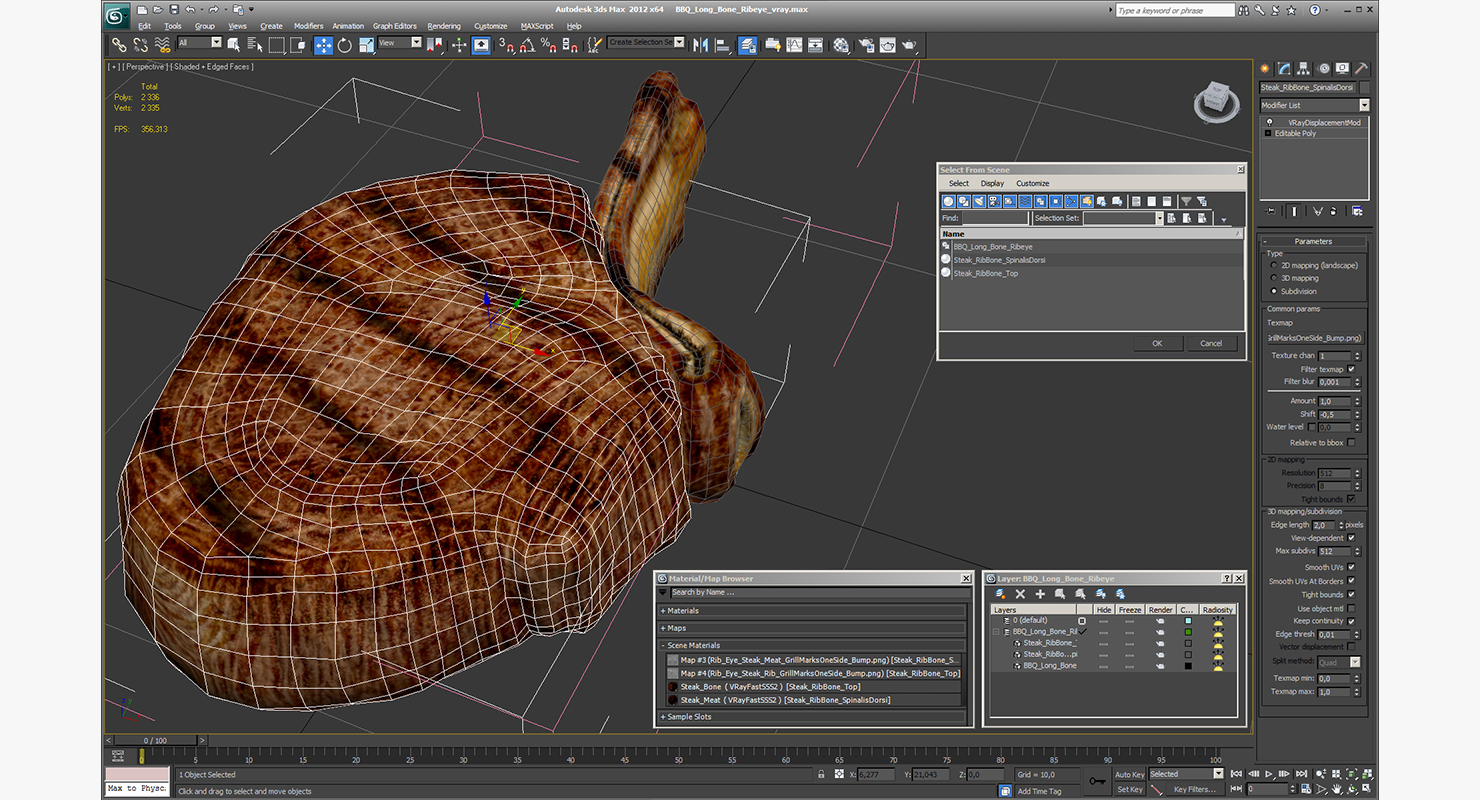1480x800 pixels.
Task: Click the teapot Render Production icon
Action: tap(909, 45)
